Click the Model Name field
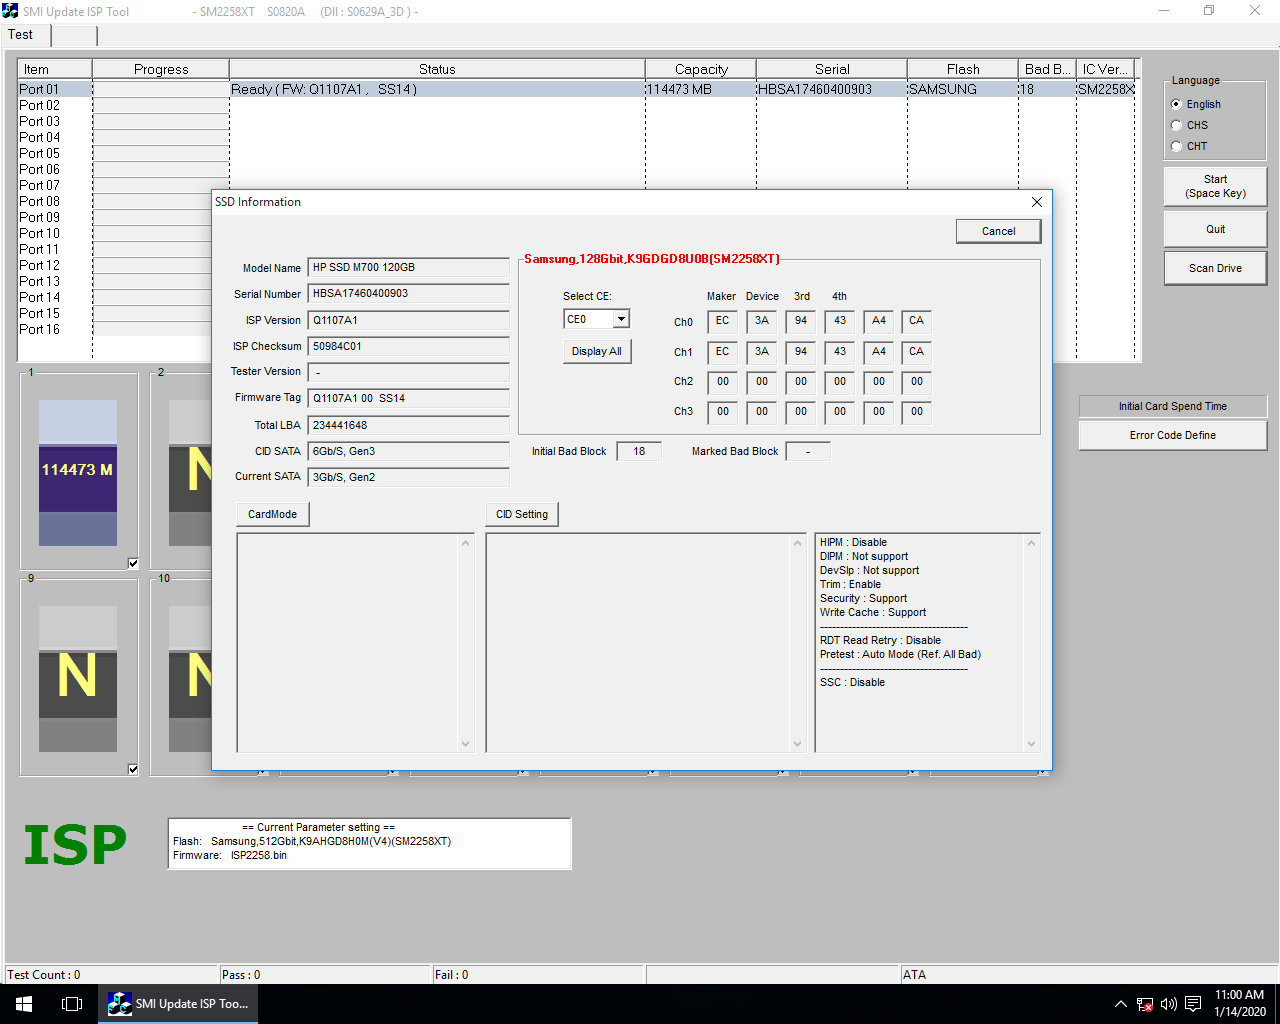The height and width of the screenshot is (1024, 1280). [x=408, y=268]
